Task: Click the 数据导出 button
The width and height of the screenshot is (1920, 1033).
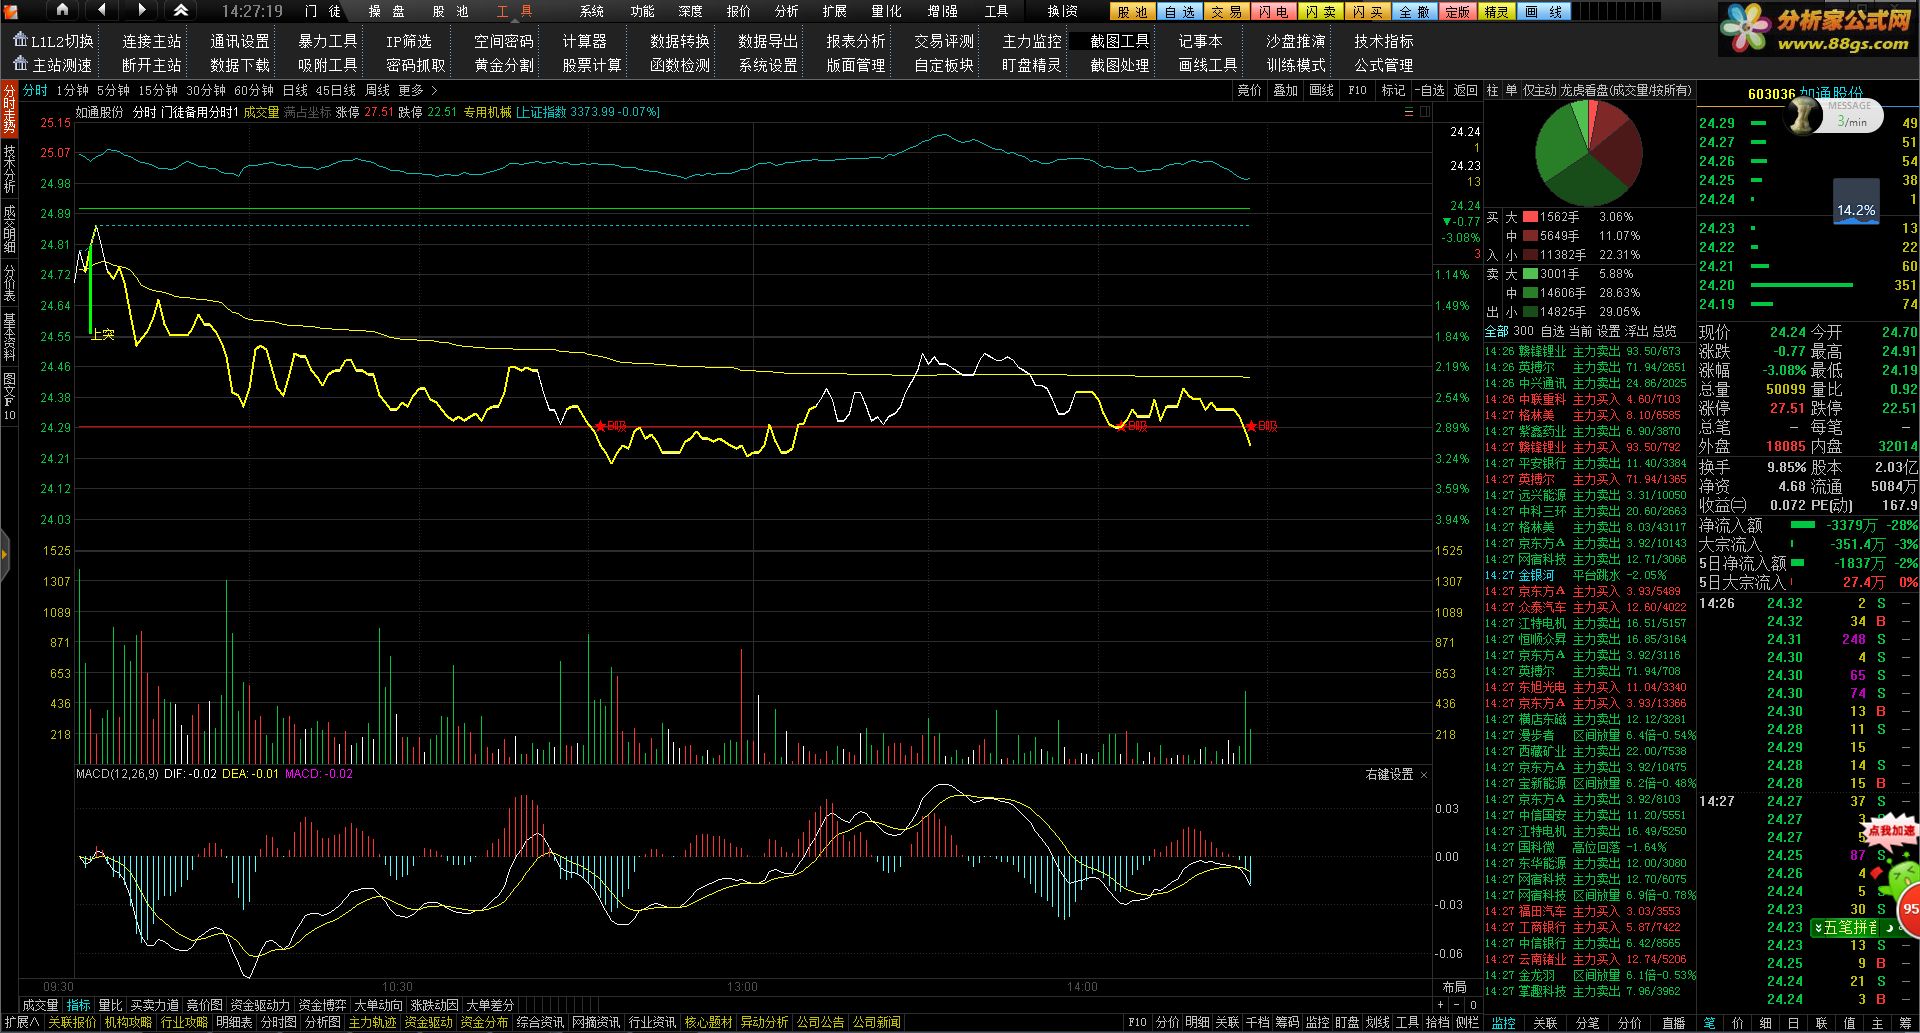Action: coord(768,41)
